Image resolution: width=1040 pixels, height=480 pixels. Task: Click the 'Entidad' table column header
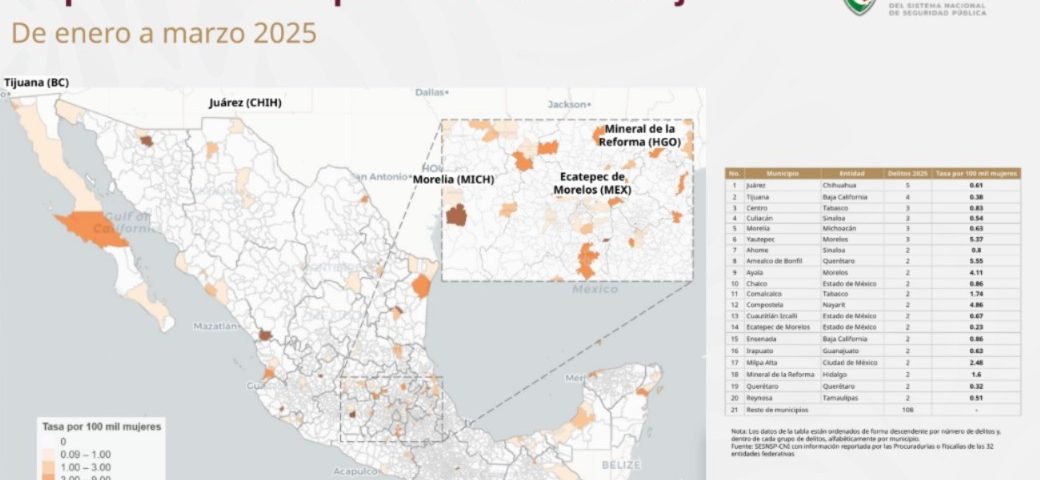pos(851,173)
